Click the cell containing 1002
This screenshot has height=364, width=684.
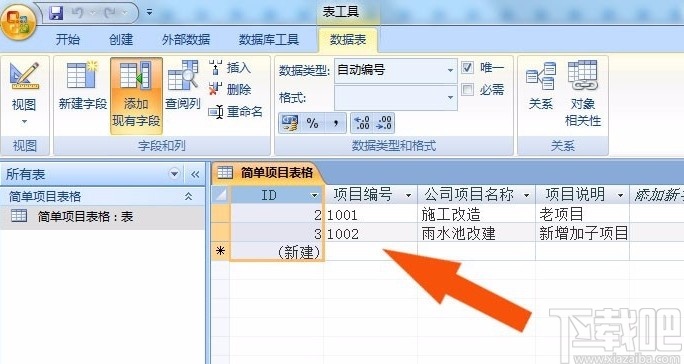click(370, 234)
